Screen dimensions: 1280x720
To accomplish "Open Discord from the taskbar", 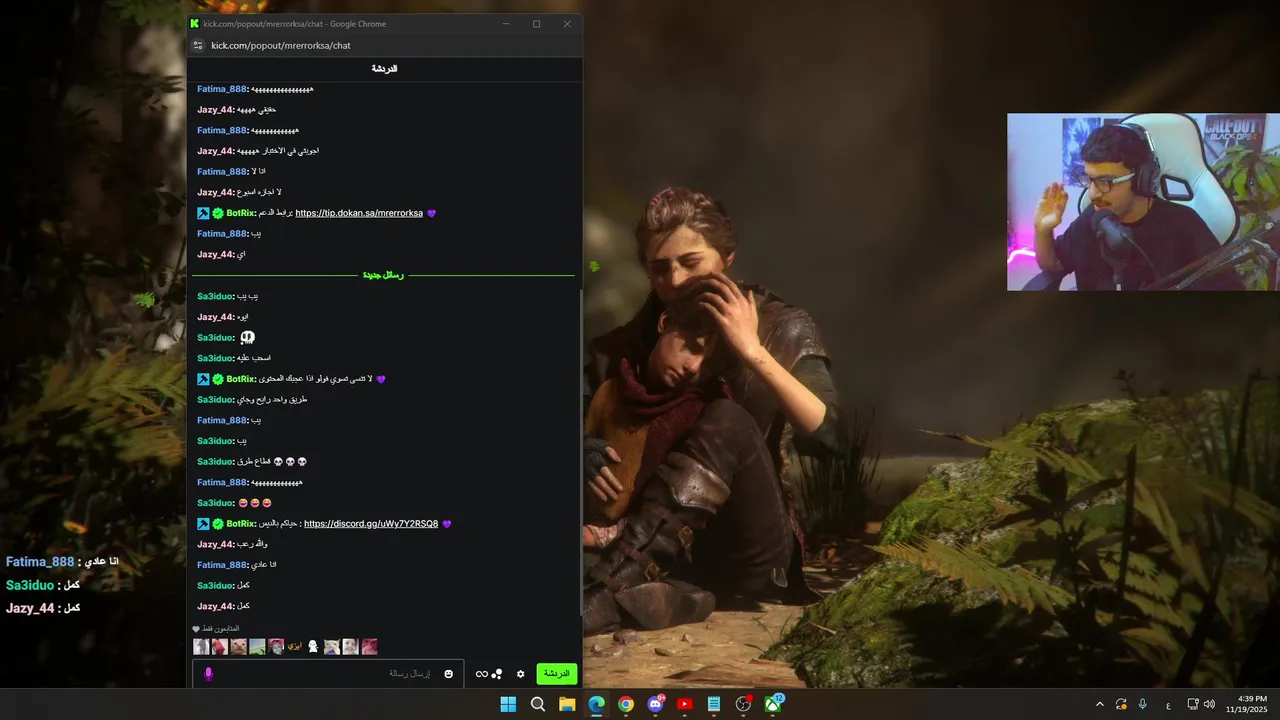I will click(655, 704).
